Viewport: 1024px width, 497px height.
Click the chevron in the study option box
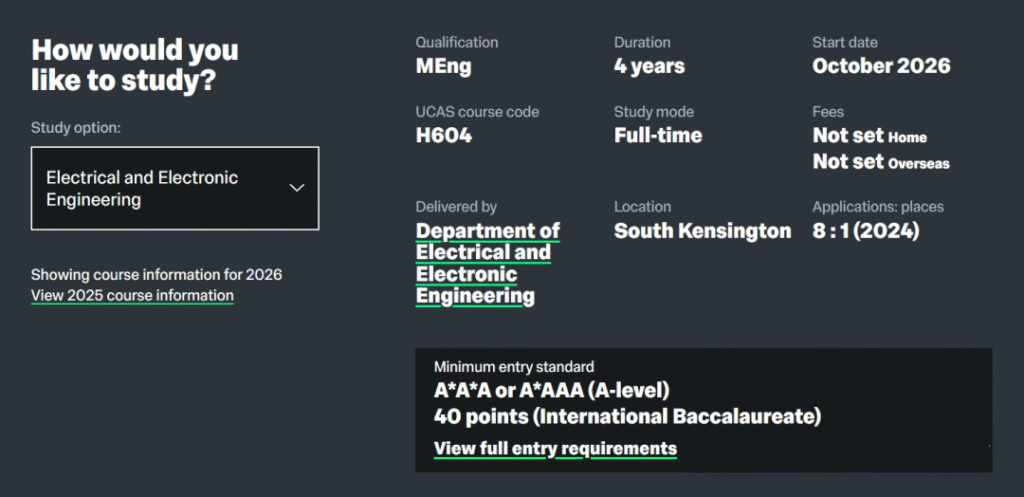297,188
